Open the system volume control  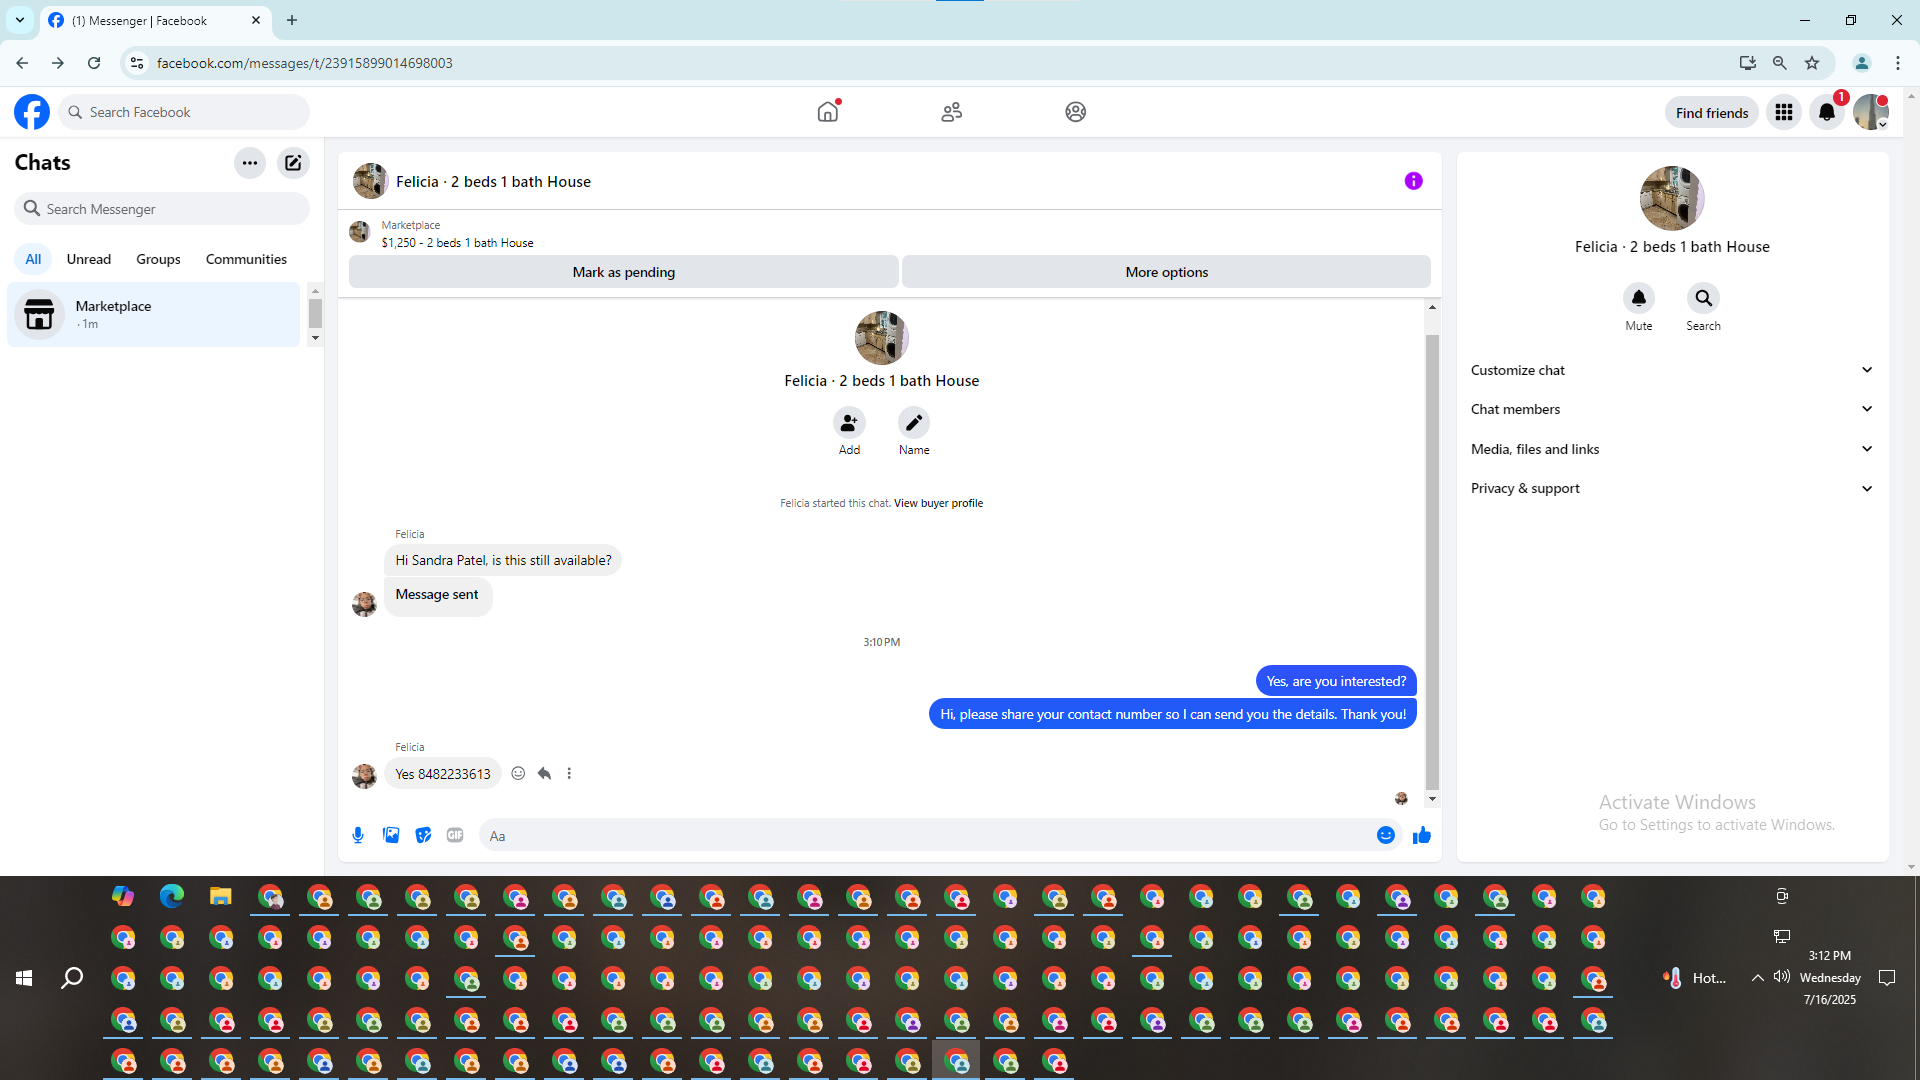(1782, 977)
